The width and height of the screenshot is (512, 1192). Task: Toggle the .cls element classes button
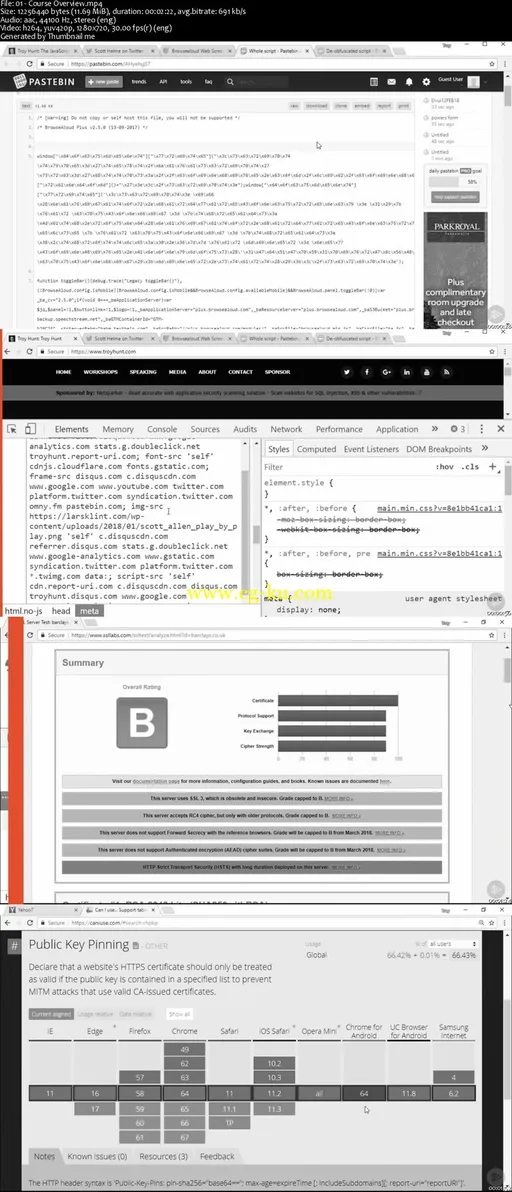click(x=471, y=467)
